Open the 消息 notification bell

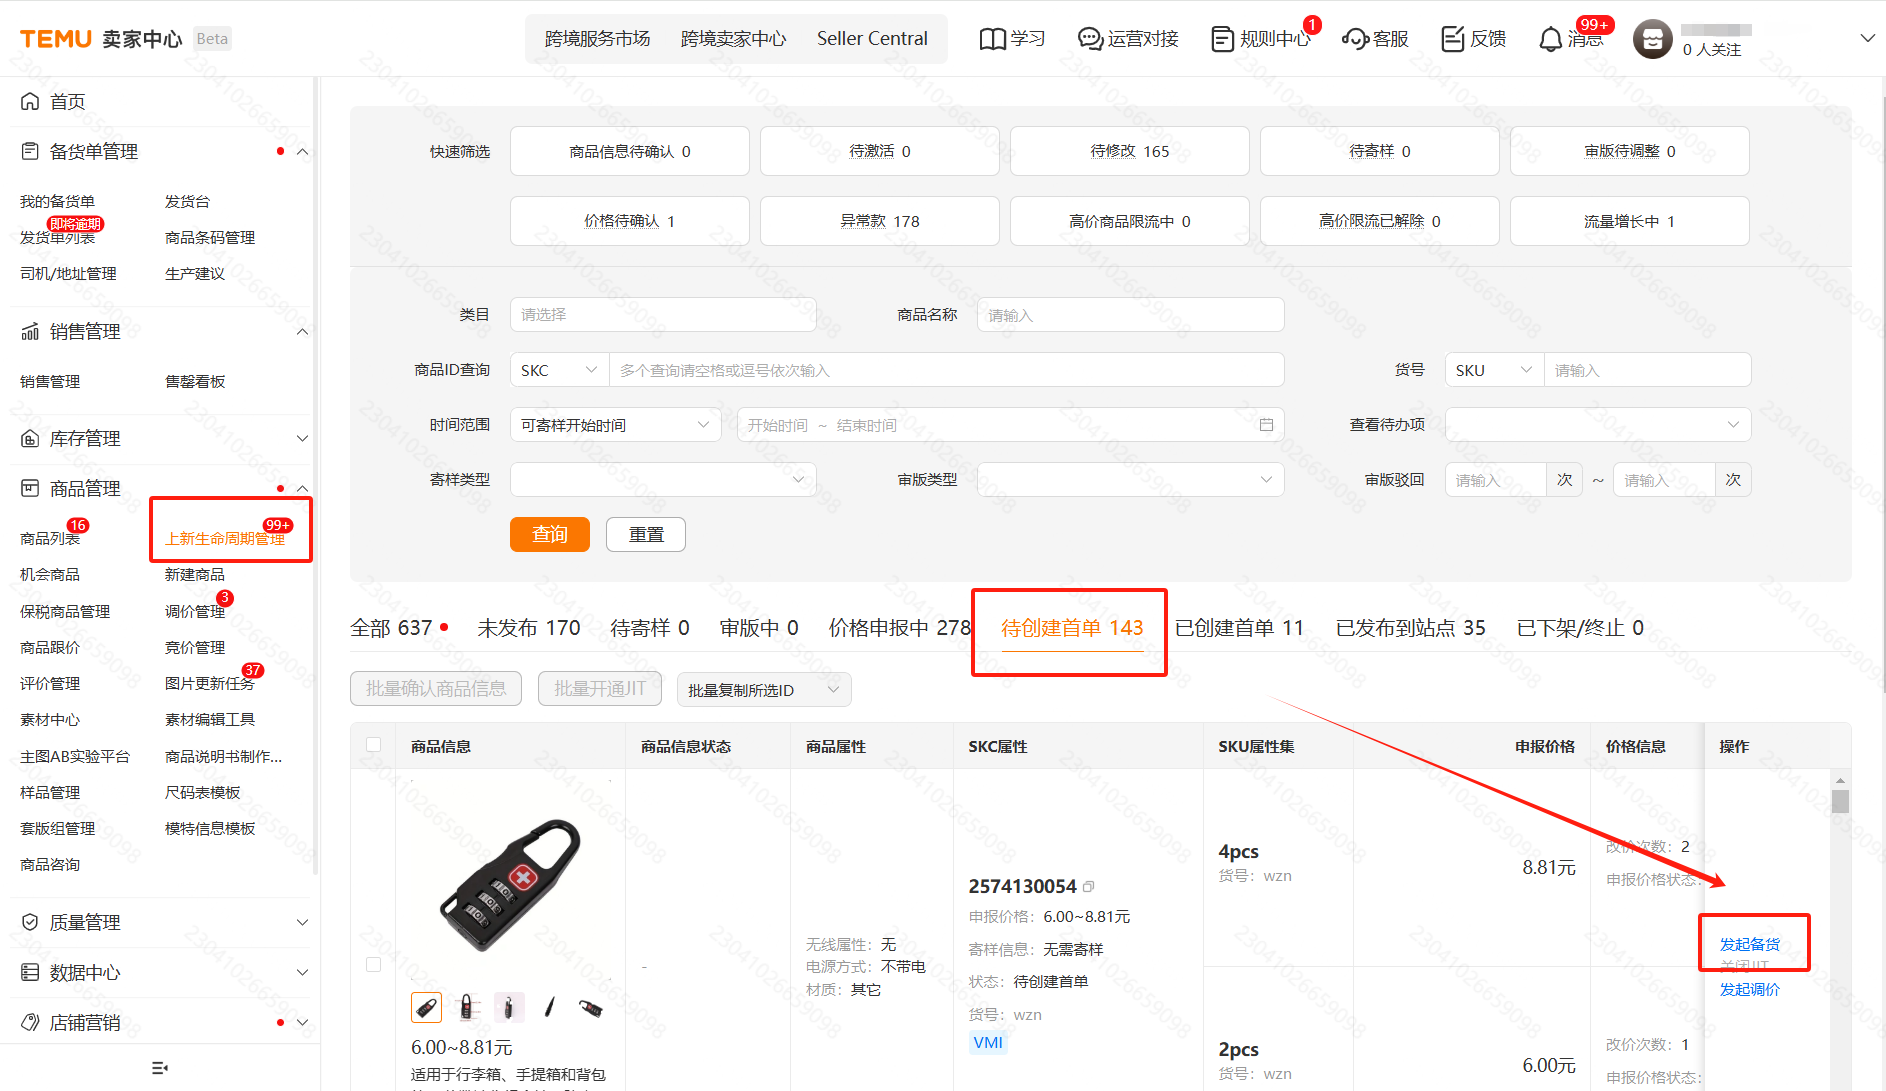point(1550,39)
